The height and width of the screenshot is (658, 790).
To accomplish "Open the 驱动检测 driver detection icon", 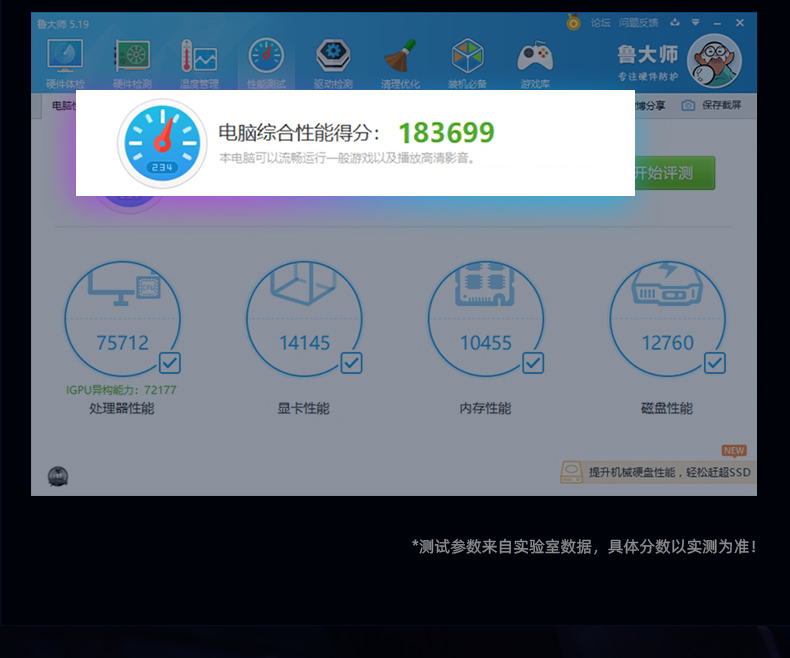I will click(333, 63).
